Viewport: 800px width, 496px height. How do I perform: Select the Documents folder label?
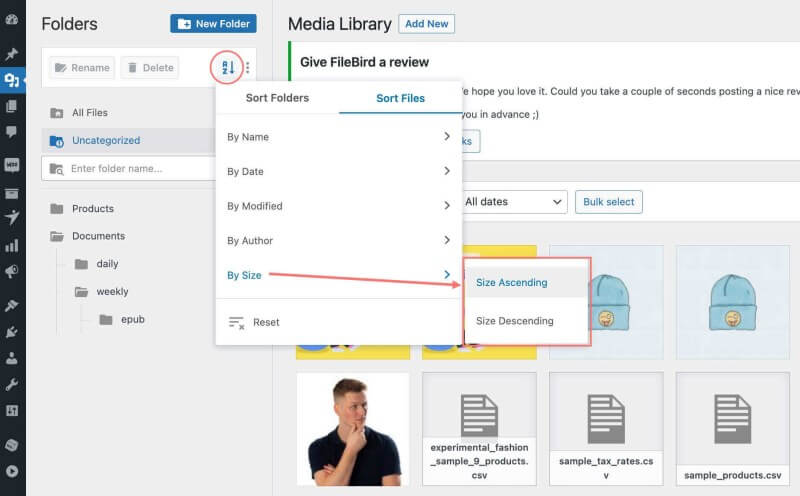(x=98, y=236)
